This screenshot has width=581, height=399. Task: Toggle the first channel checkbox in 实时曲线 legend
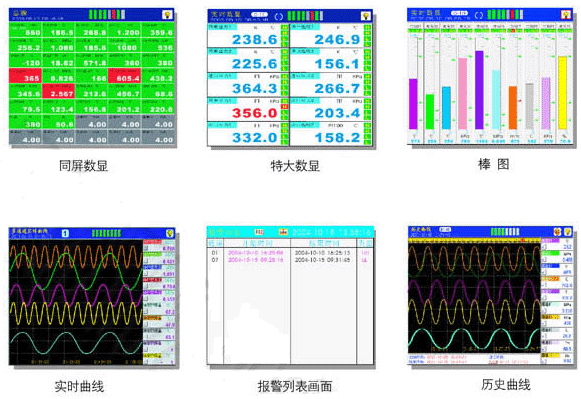(146, 249)
